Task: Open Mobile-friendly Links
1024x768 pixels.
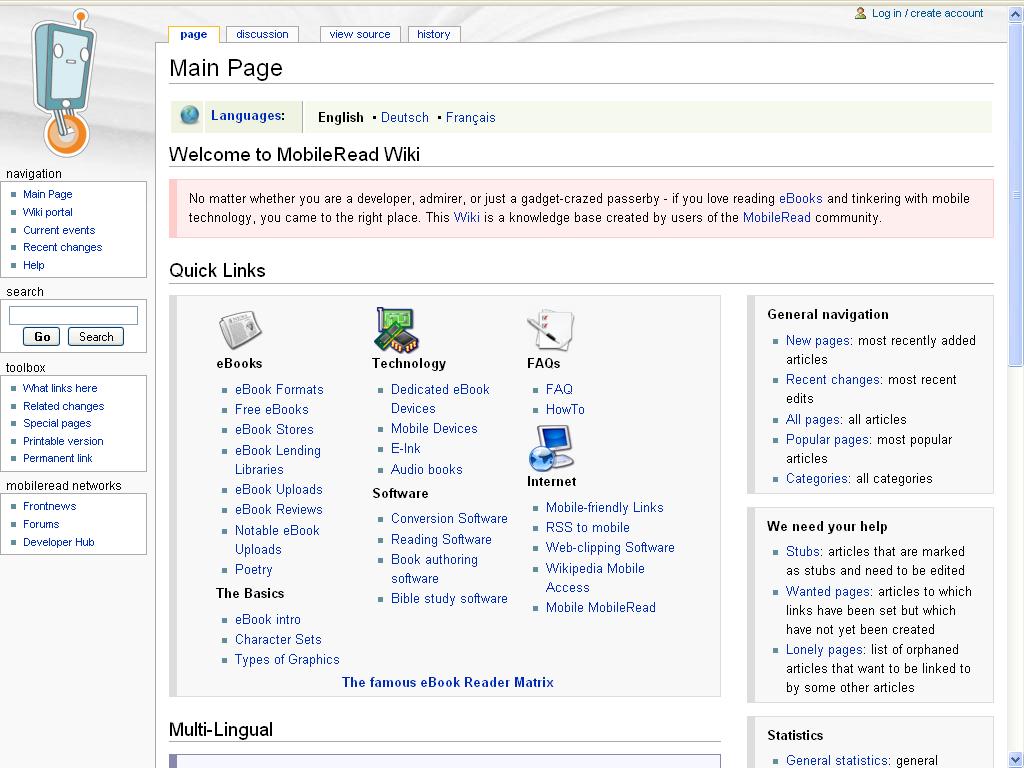Action: pos(605,507)
